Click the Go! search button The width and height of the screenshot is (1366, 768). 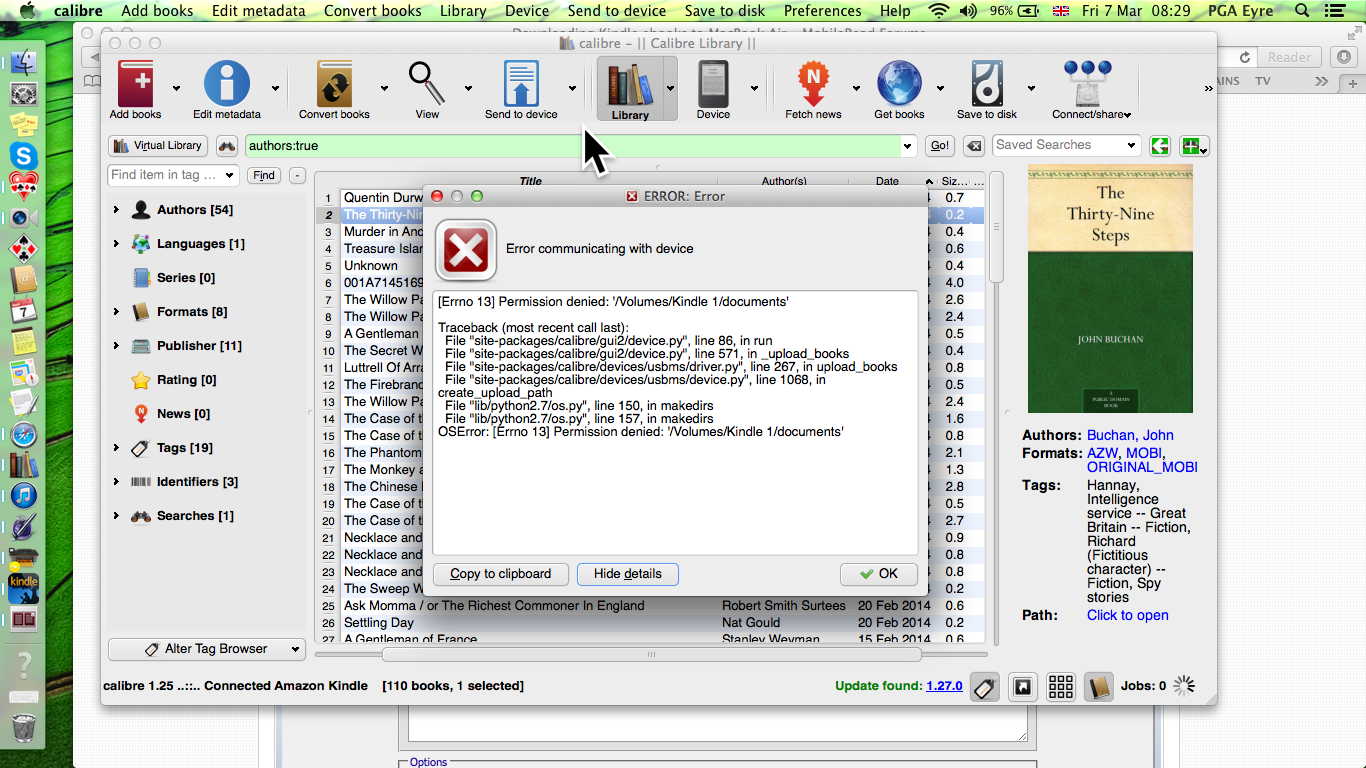click(x=940, y=146)
